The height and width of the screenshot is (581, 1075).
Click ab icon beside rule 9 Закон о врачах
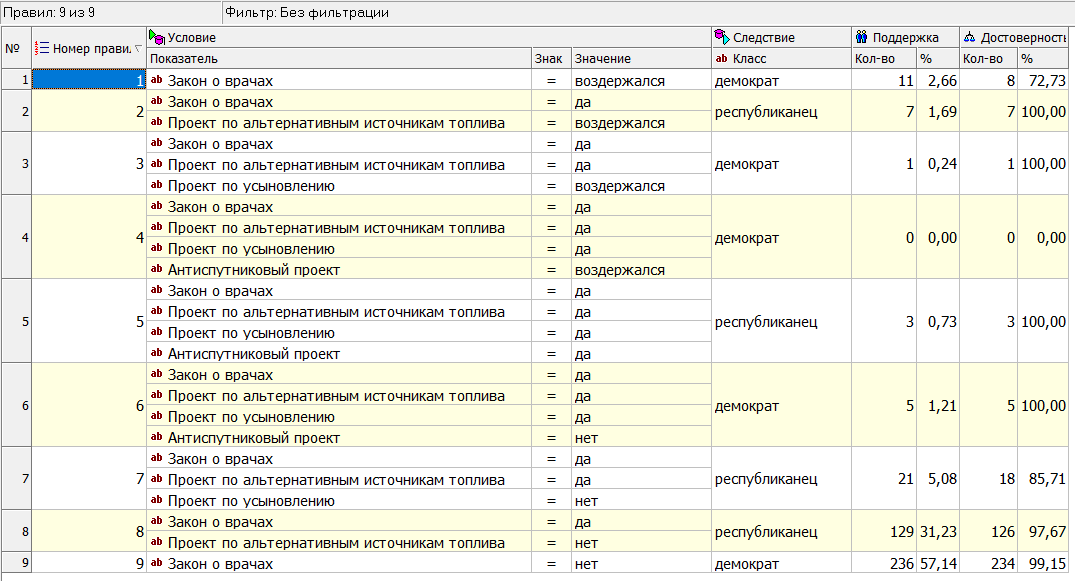156,564
